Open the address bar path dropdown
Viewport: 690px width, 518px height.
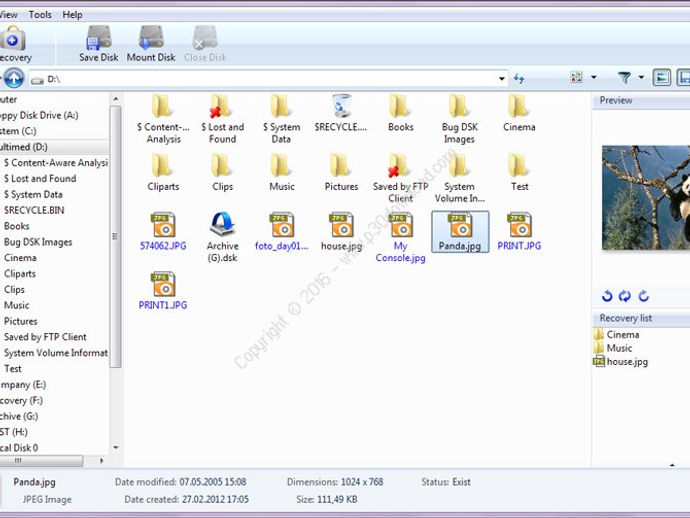click(502, 79)
